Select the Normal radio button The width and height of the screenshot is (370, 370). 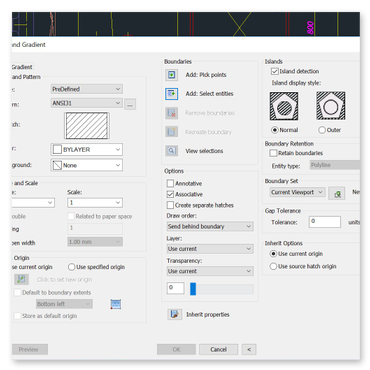click(x=275, y=130)
